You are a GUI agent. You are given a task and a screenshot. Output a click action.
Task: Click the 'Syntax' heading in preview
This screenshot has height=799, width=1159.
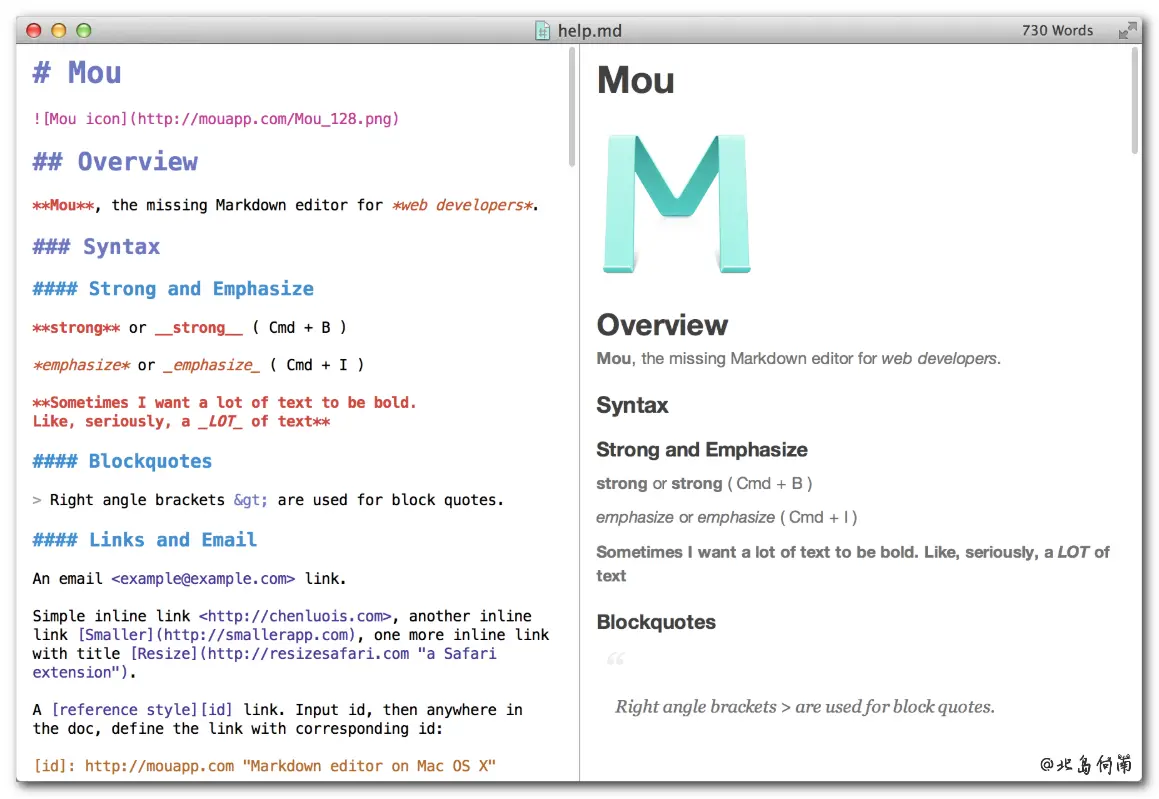(633, 405)
